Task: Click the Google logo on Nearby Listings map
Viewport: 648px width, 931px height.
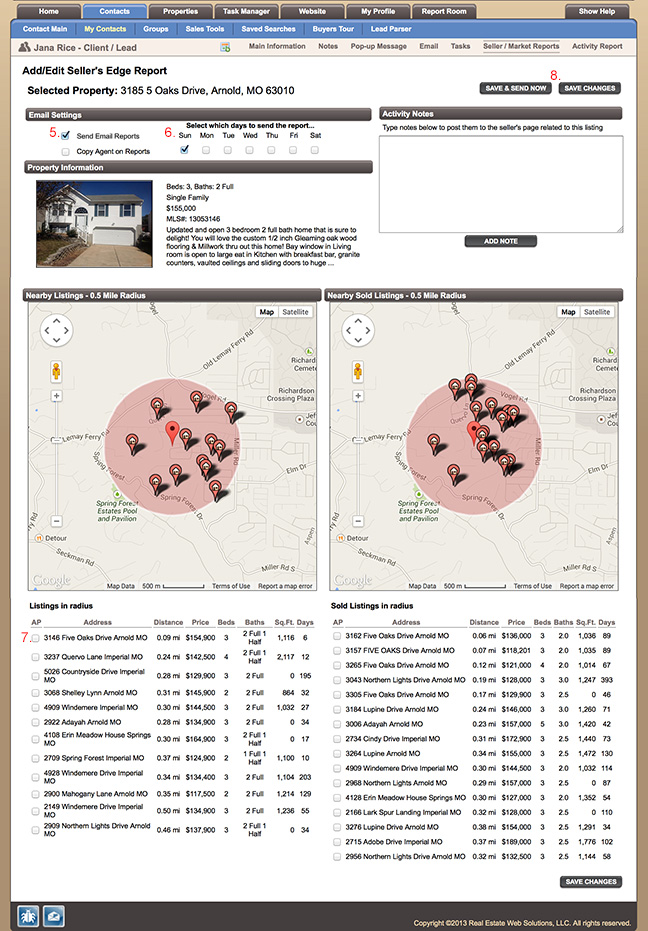Action: pyautogui.click(x=51, y=580)
